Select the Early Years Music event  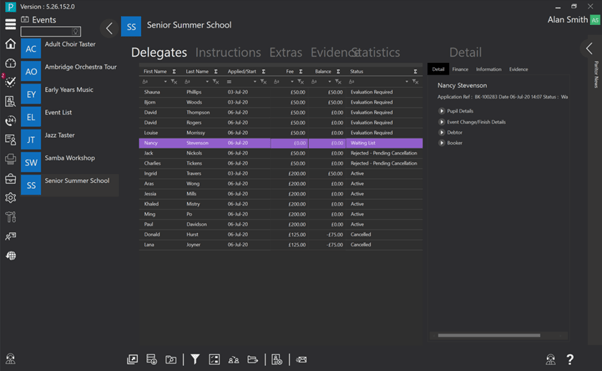pyautogui.click(x=70, y=94)
